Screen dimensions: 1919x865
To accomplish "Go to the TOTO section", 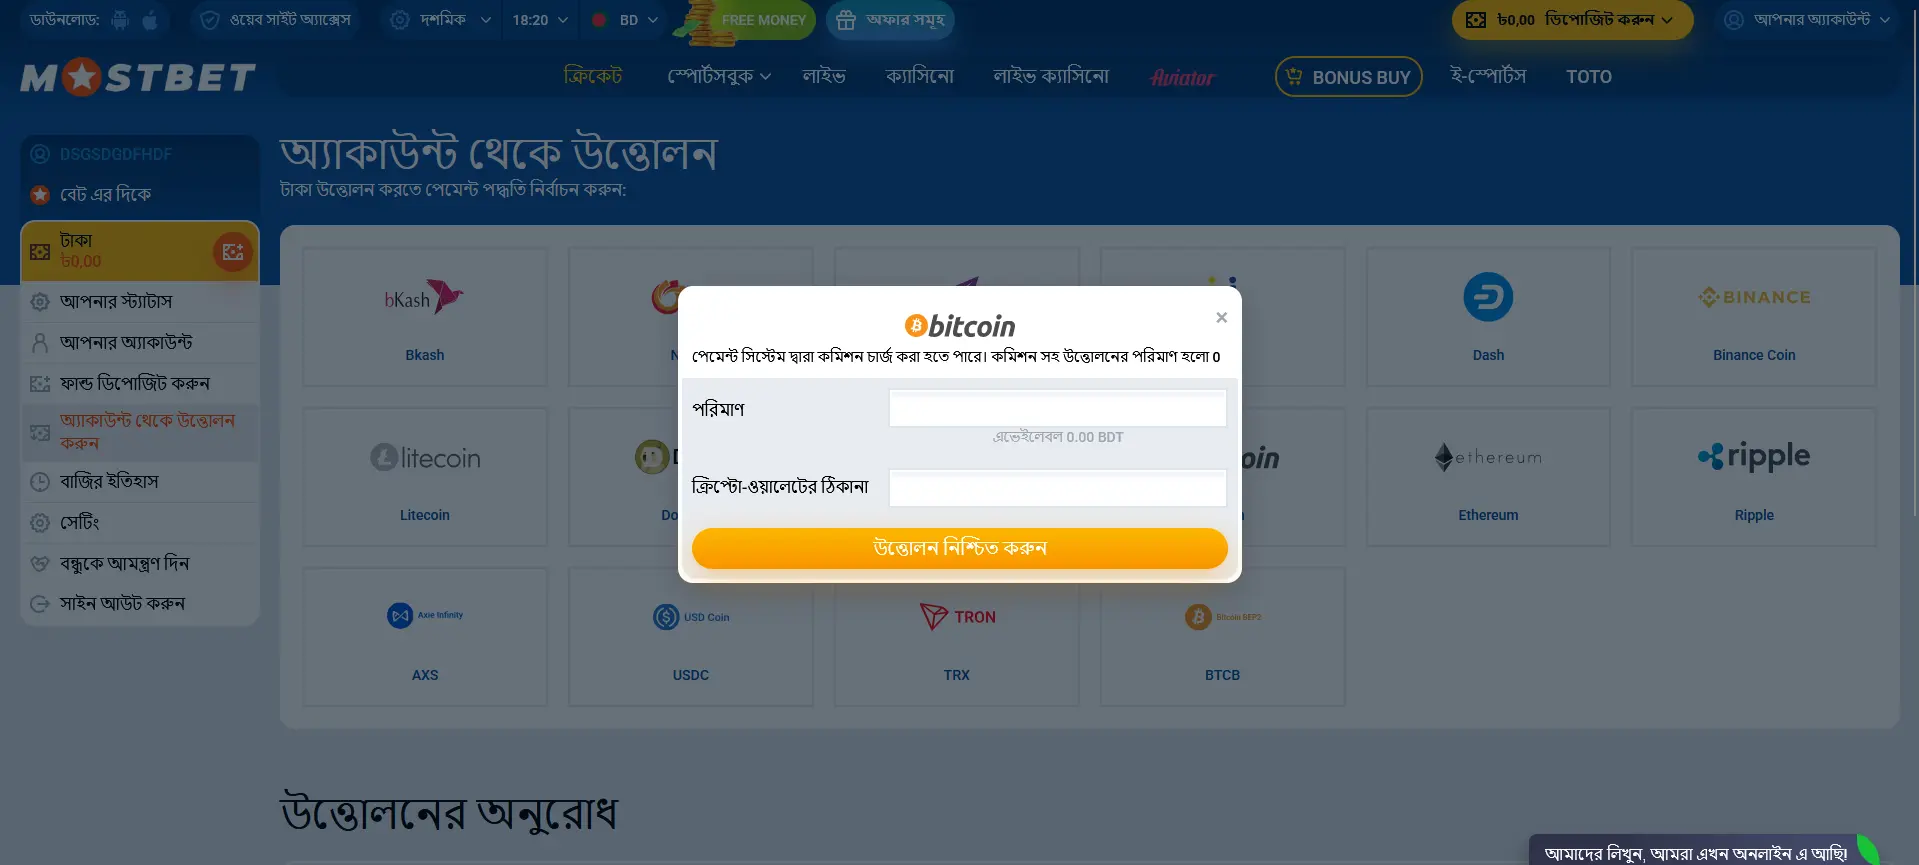I will (x=1588, y=77).
